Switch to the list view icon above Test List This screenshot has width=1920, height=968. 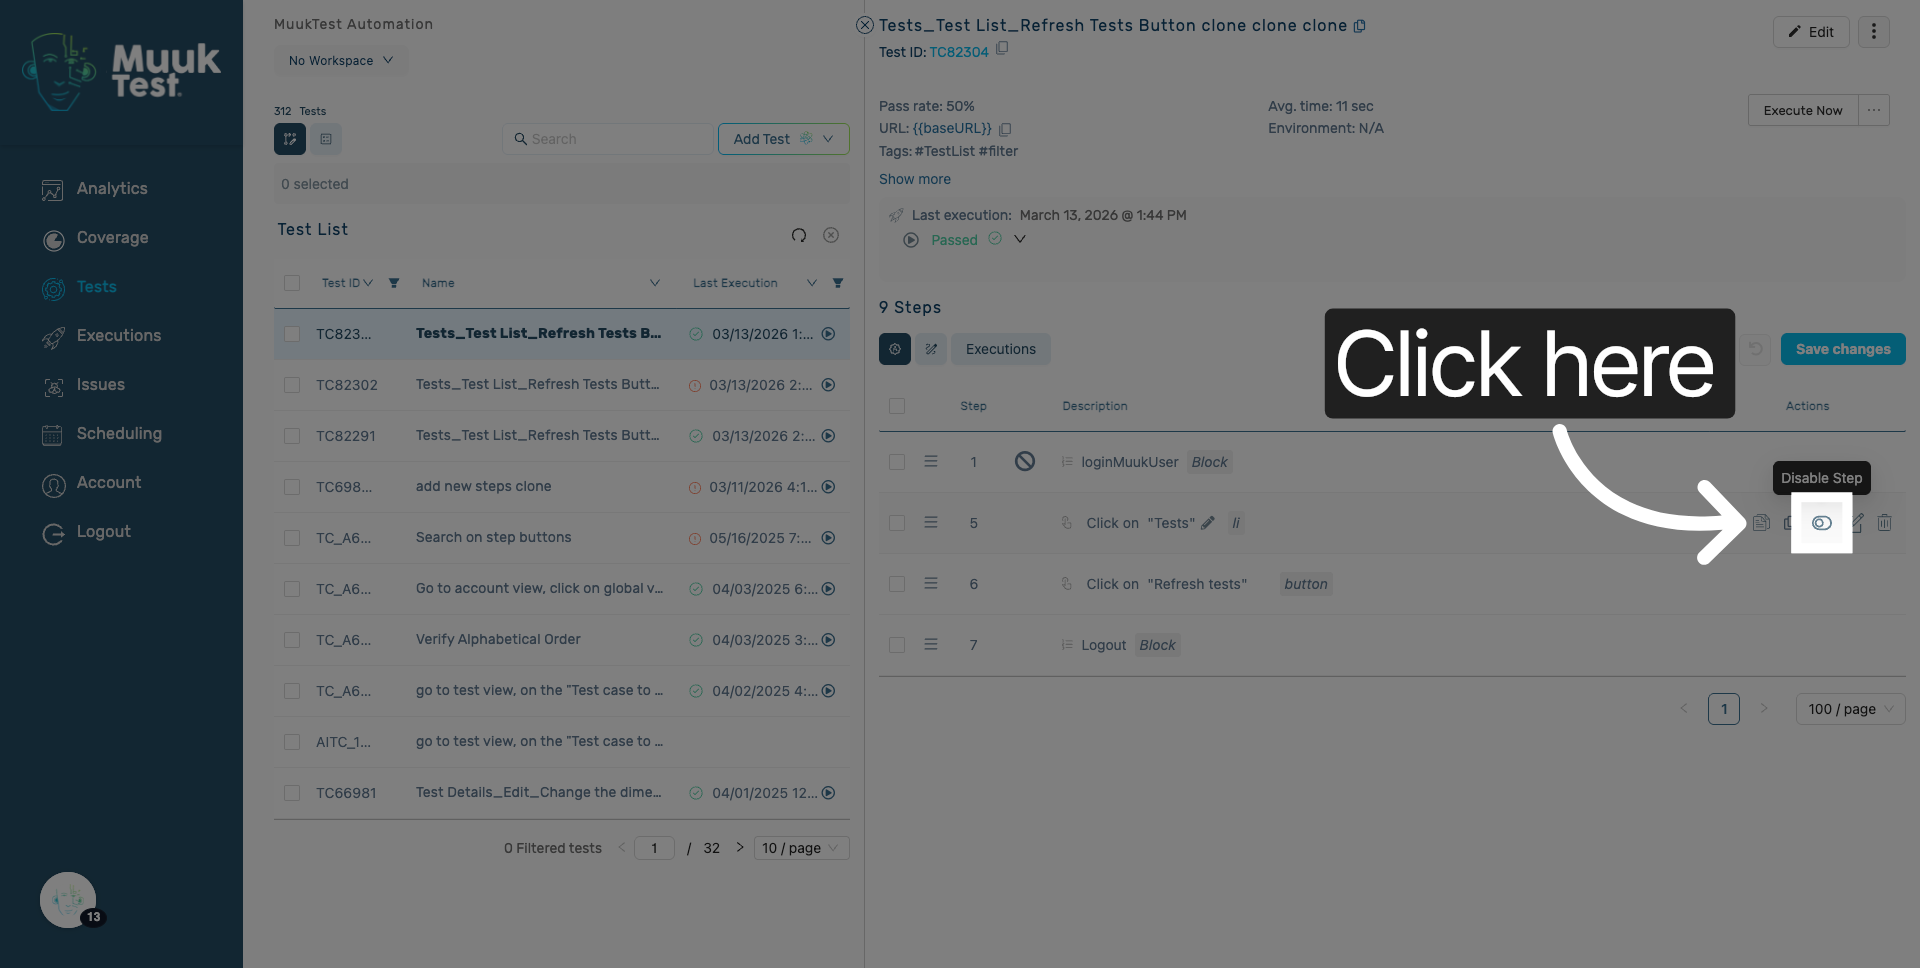(326, 139)
